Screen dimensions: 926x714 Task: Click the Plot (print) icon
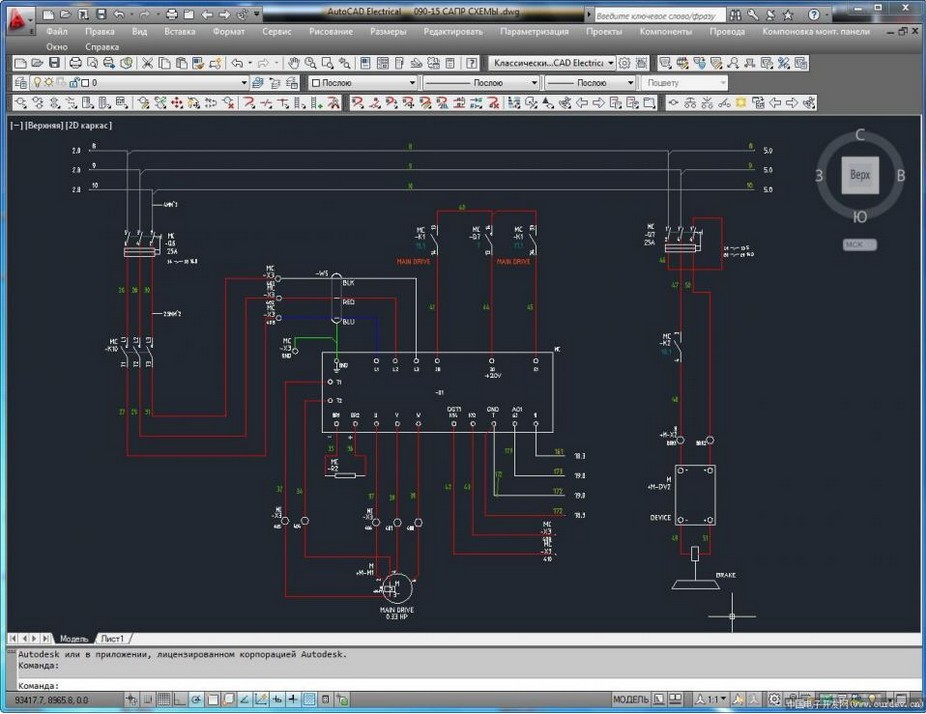76,63
